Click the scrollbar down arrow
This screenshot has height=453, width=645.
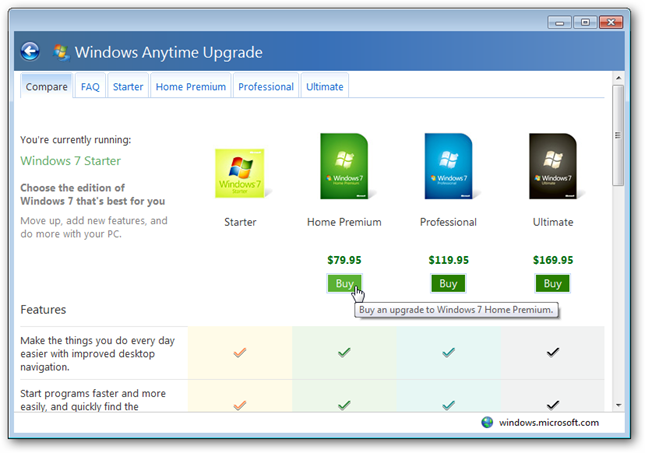(618, 405)
